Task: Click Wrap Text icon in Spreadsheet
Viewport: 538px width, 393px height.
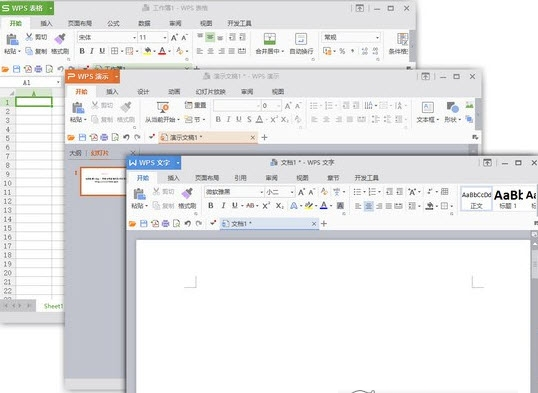Action: tap(301, 39)
